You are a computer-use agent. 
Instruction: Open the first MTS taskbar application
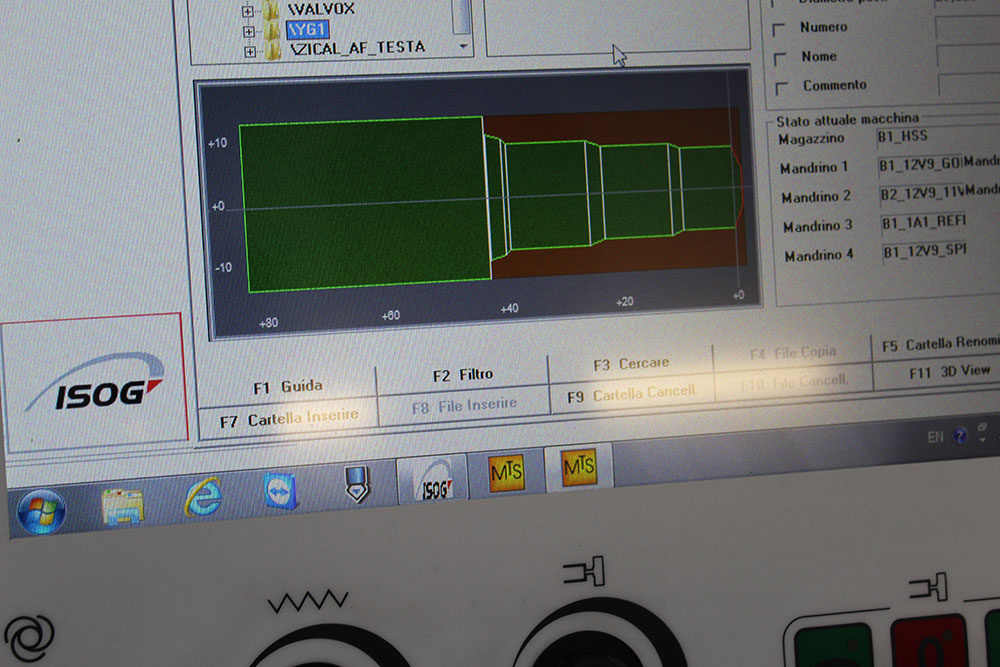coord(507,473)
